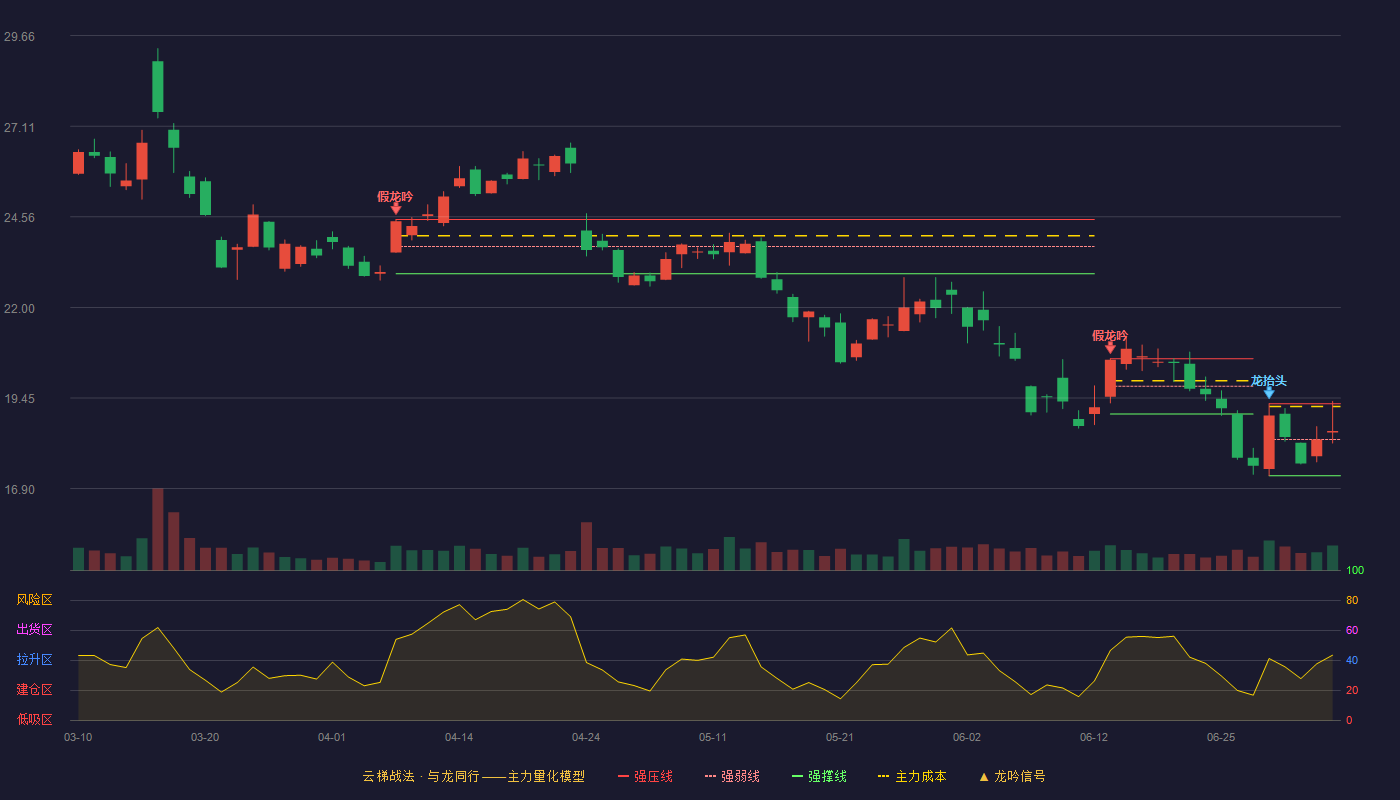
Task: Click the 出货区 zone label
Action: 35,630
